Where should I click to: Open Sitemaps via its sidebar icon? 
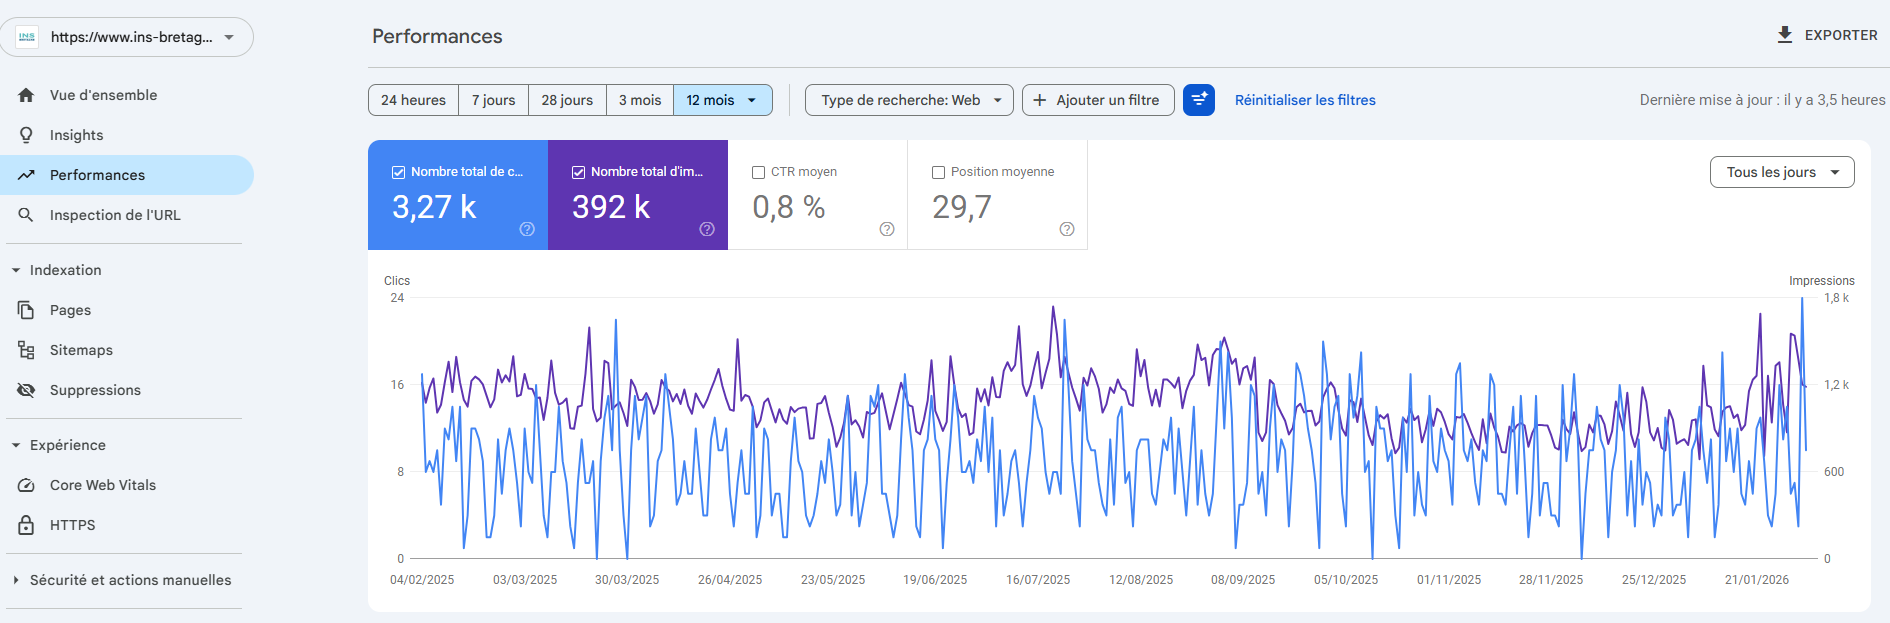[x=26, y=350]
